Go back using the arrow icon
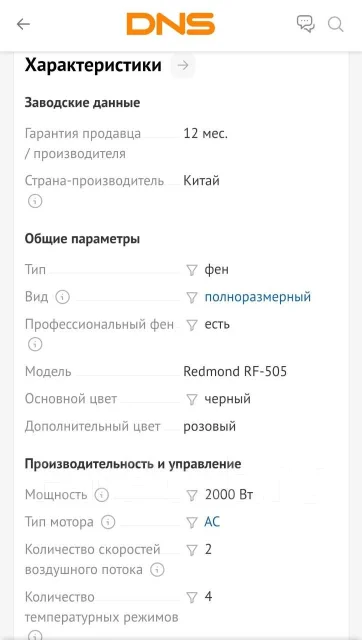The height and width of the screenshot is (640, 362). click(23, 24)
